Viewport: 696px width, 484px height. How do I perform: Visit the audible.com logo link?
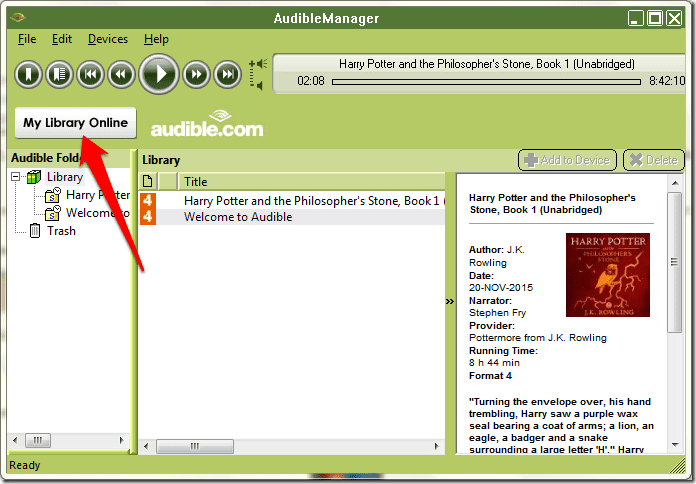pyautogui.click(x=207, y=124)
